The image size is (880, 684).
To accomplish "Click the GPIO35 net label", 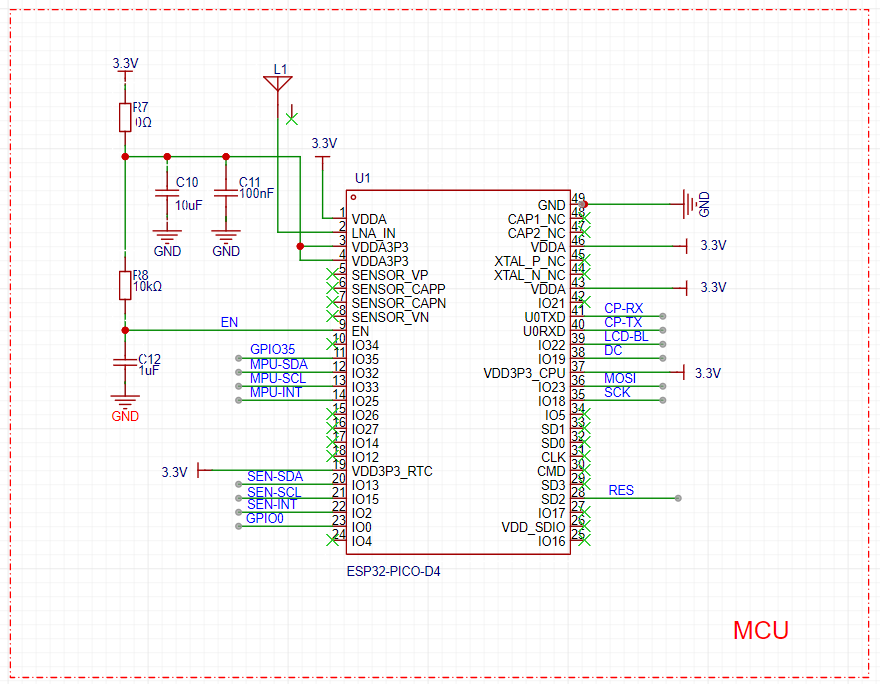I will point(272,350).
